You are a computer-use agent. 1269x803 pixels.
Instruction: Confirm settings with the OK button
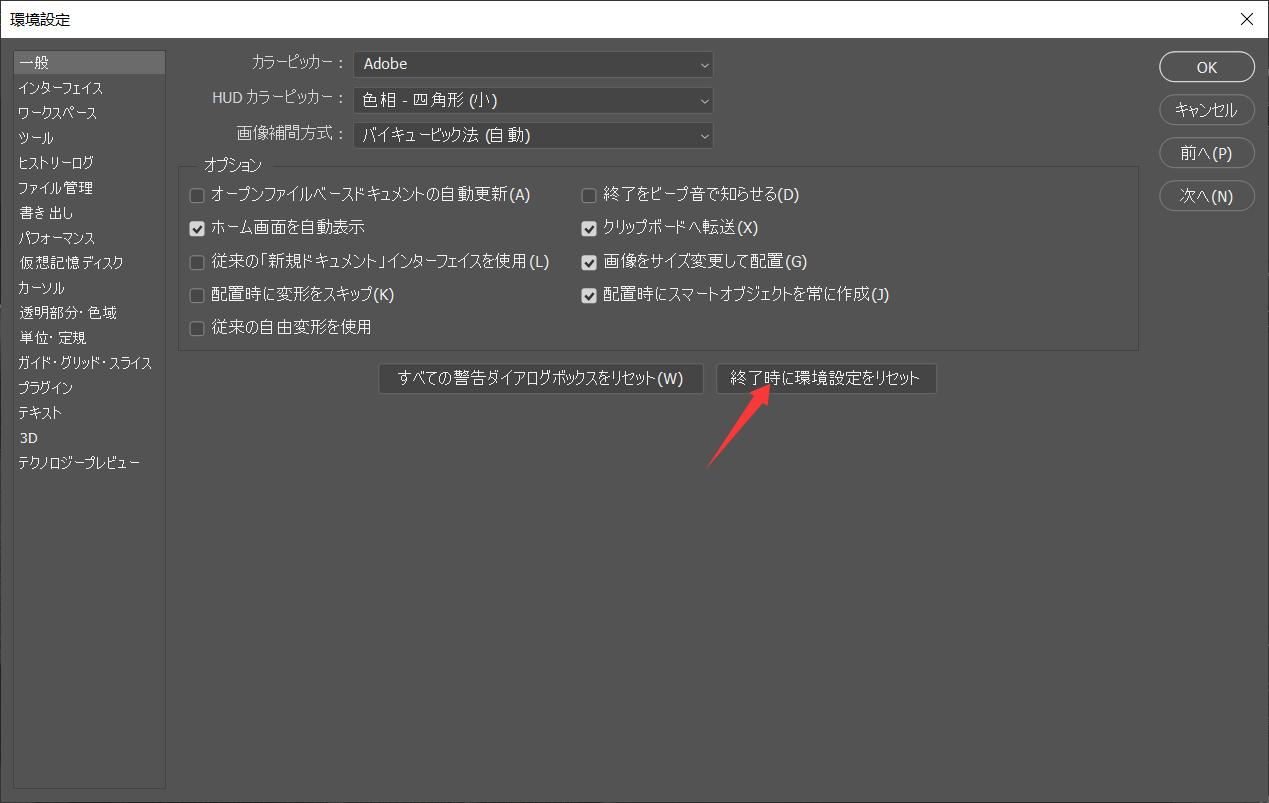pyautogui.click(x=1206, y=66)
